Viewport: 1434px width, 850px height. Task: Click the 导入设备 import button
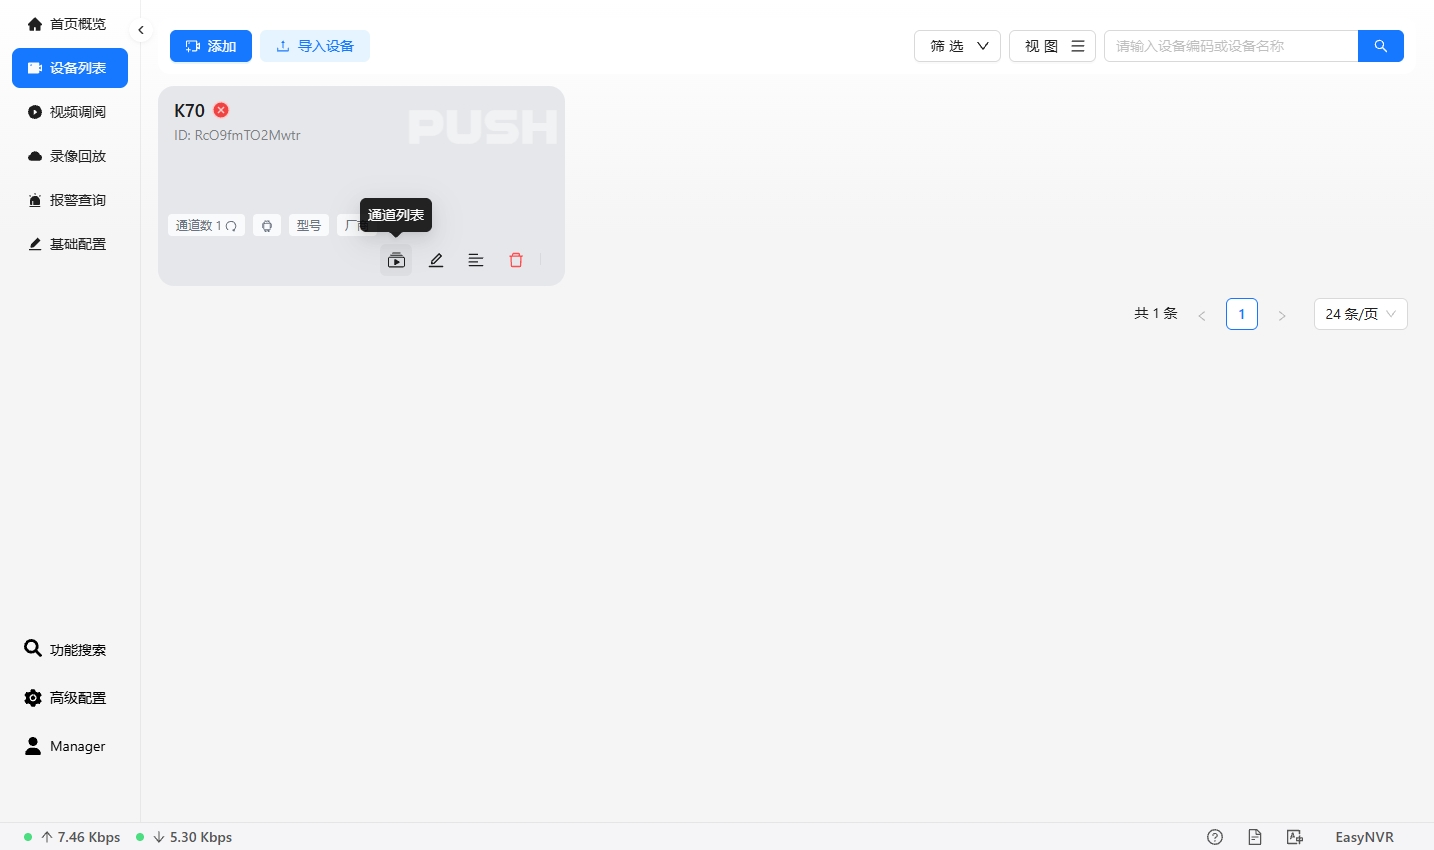[315, 46]
